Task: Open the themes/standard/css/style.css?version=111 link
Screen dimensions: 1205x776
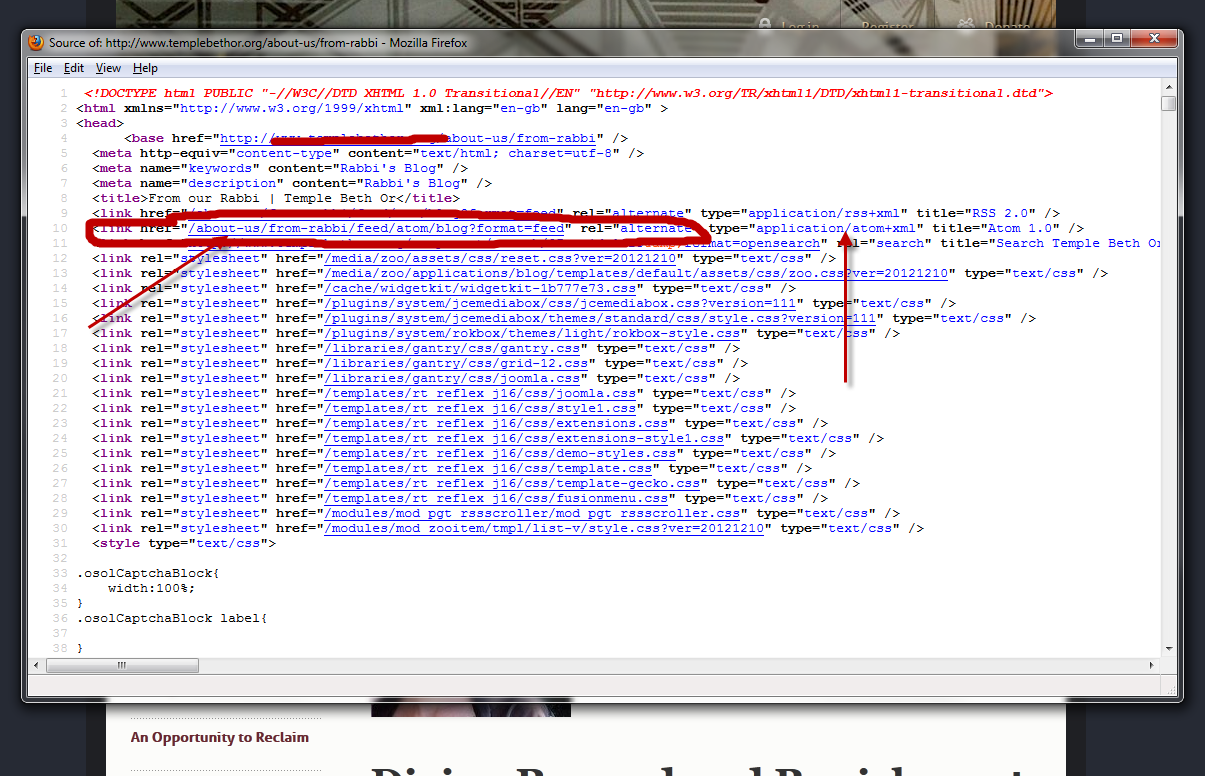Action: click(x=601, y=318)
